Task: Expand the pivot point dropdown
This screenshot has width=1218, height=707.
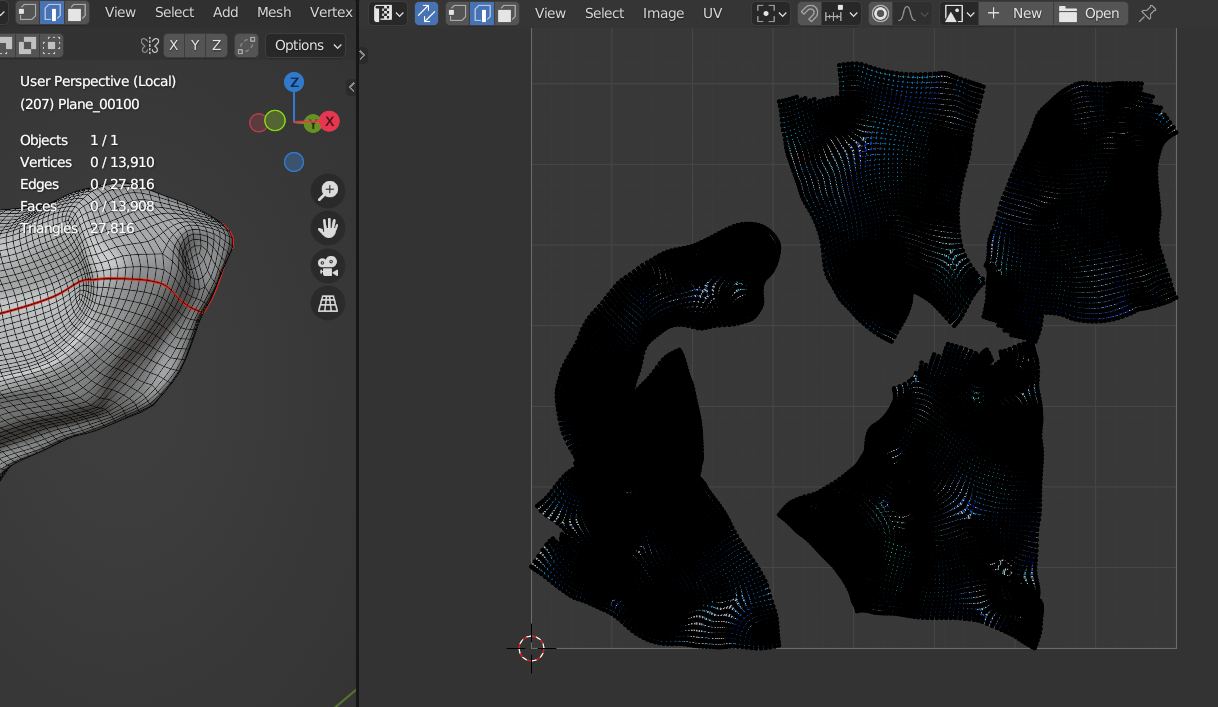Action: 771,13
